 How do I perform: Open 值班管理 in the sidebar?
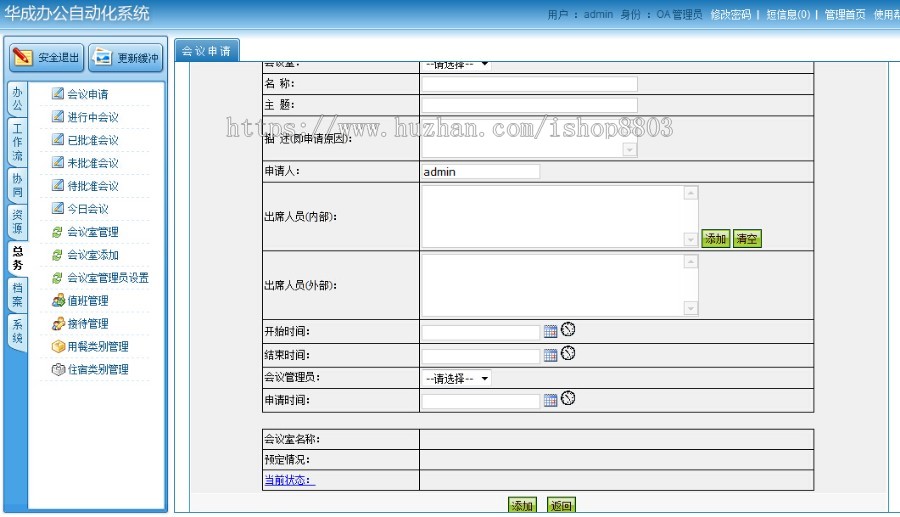(x=88, y=301)
